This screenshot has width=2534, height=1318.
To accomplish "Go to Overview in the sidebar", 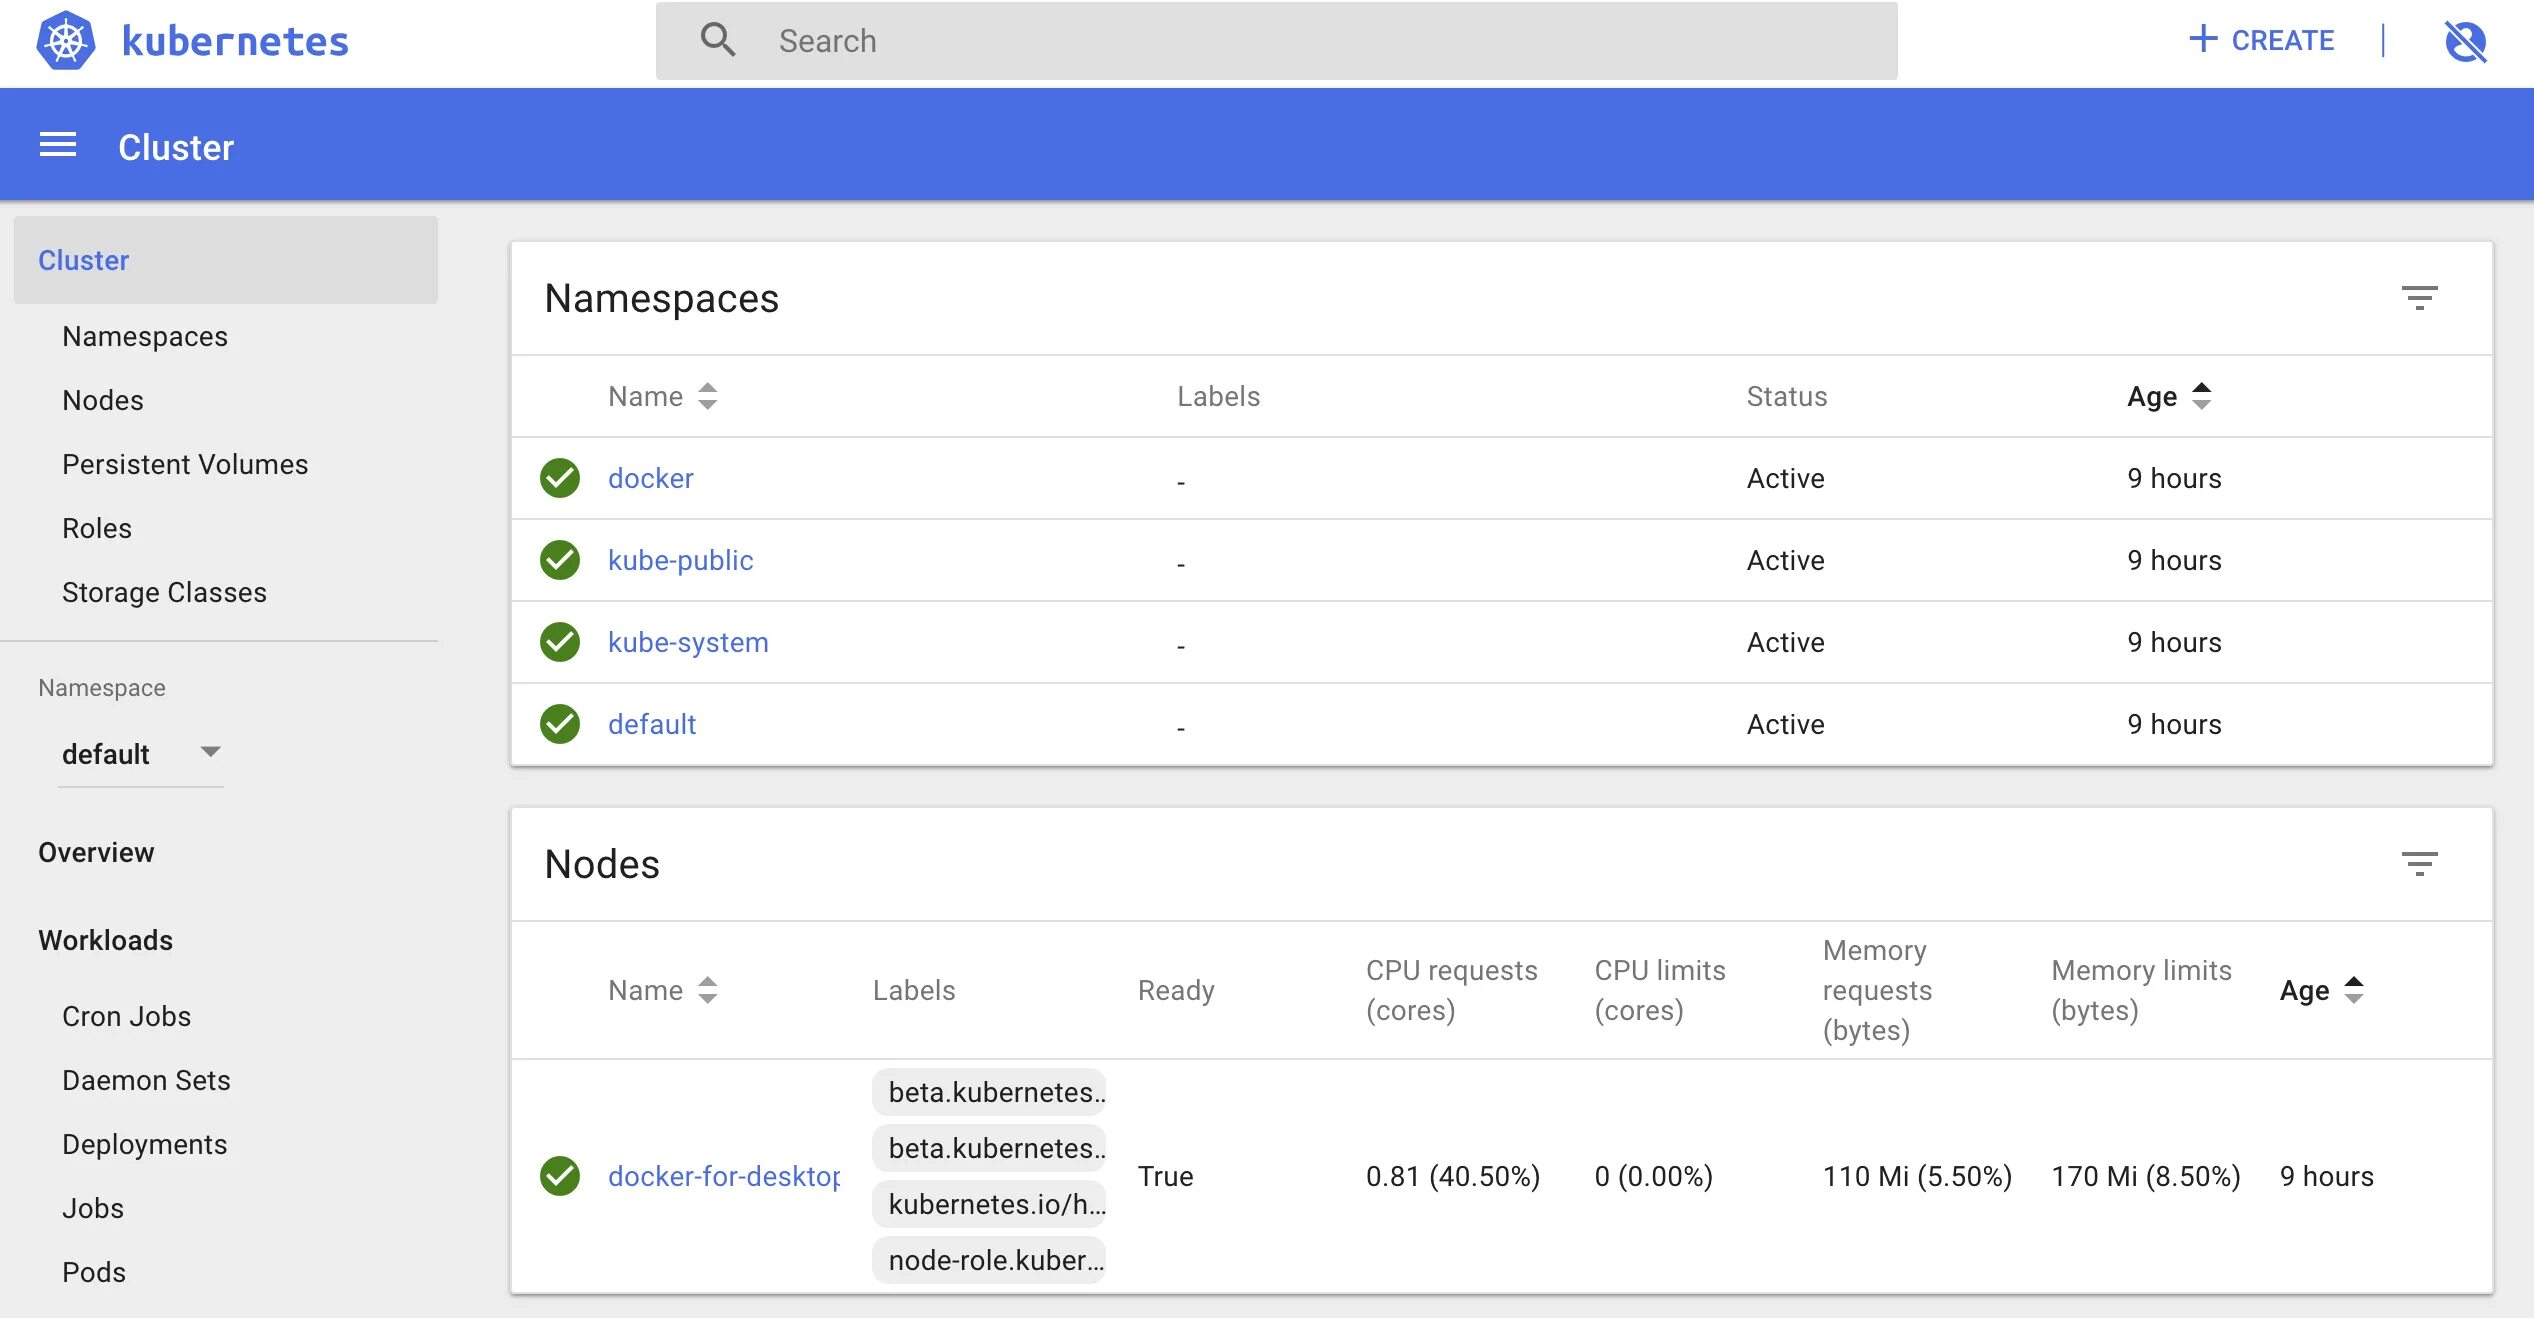I will (96, 852).
